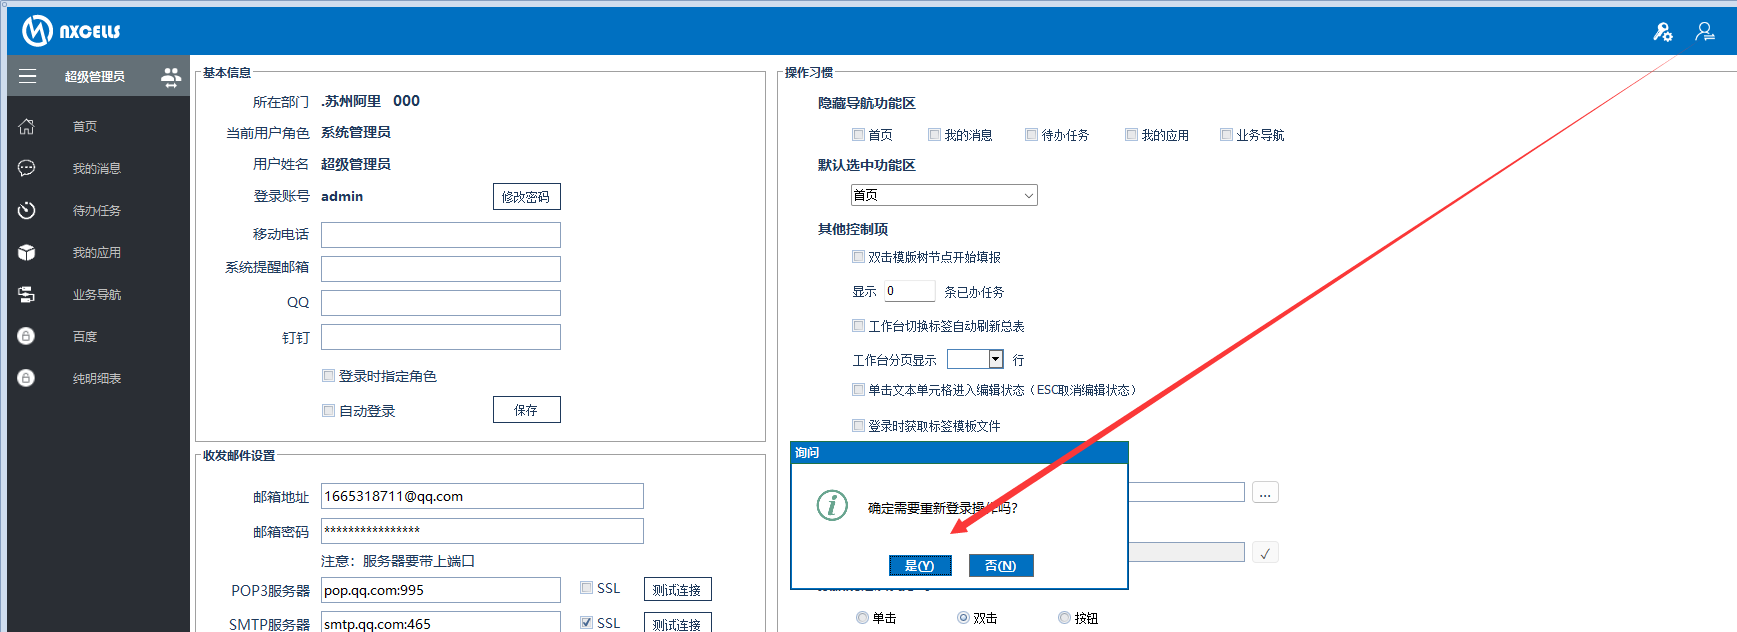
Task: Click the 移动电话 input field
Action: click(x=440, y=235)
